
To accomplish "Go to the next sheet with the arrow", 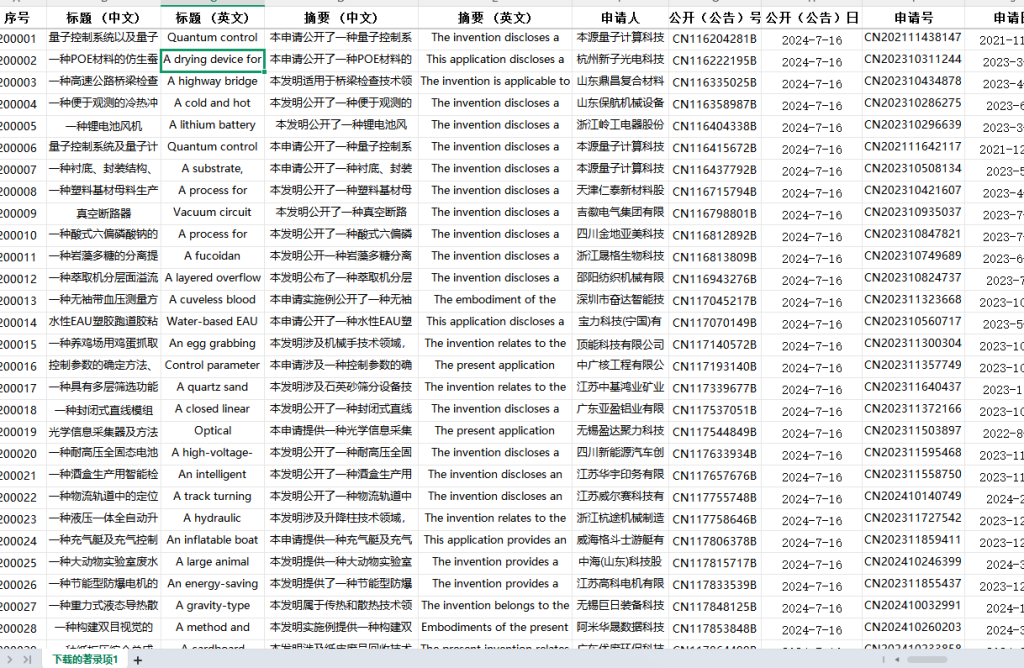I will tap(10, 660).
